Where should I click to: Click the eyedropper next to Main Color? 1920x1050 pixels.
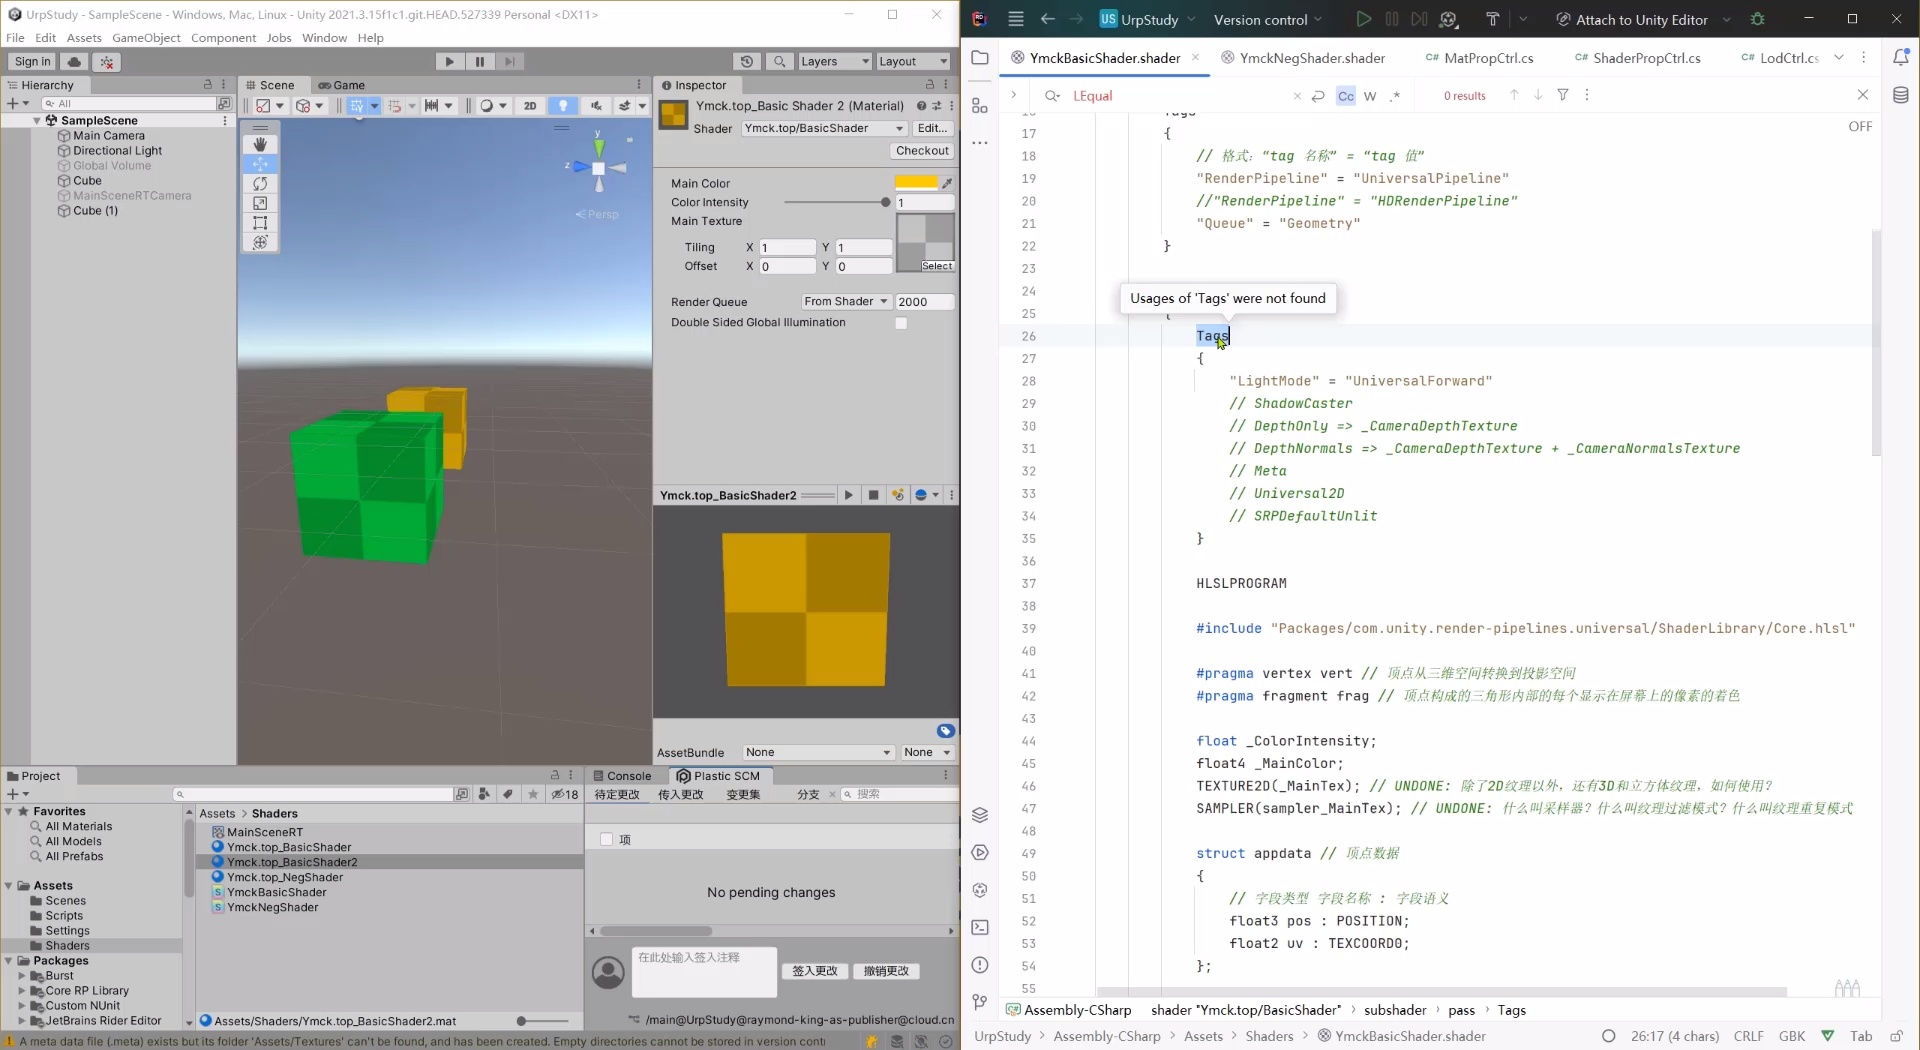coord(948,183)
